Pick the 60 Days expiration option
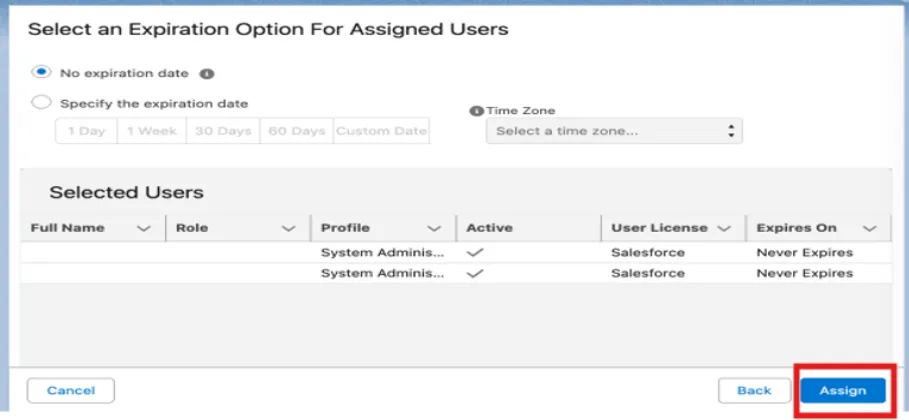 click(x=297, y=131)
